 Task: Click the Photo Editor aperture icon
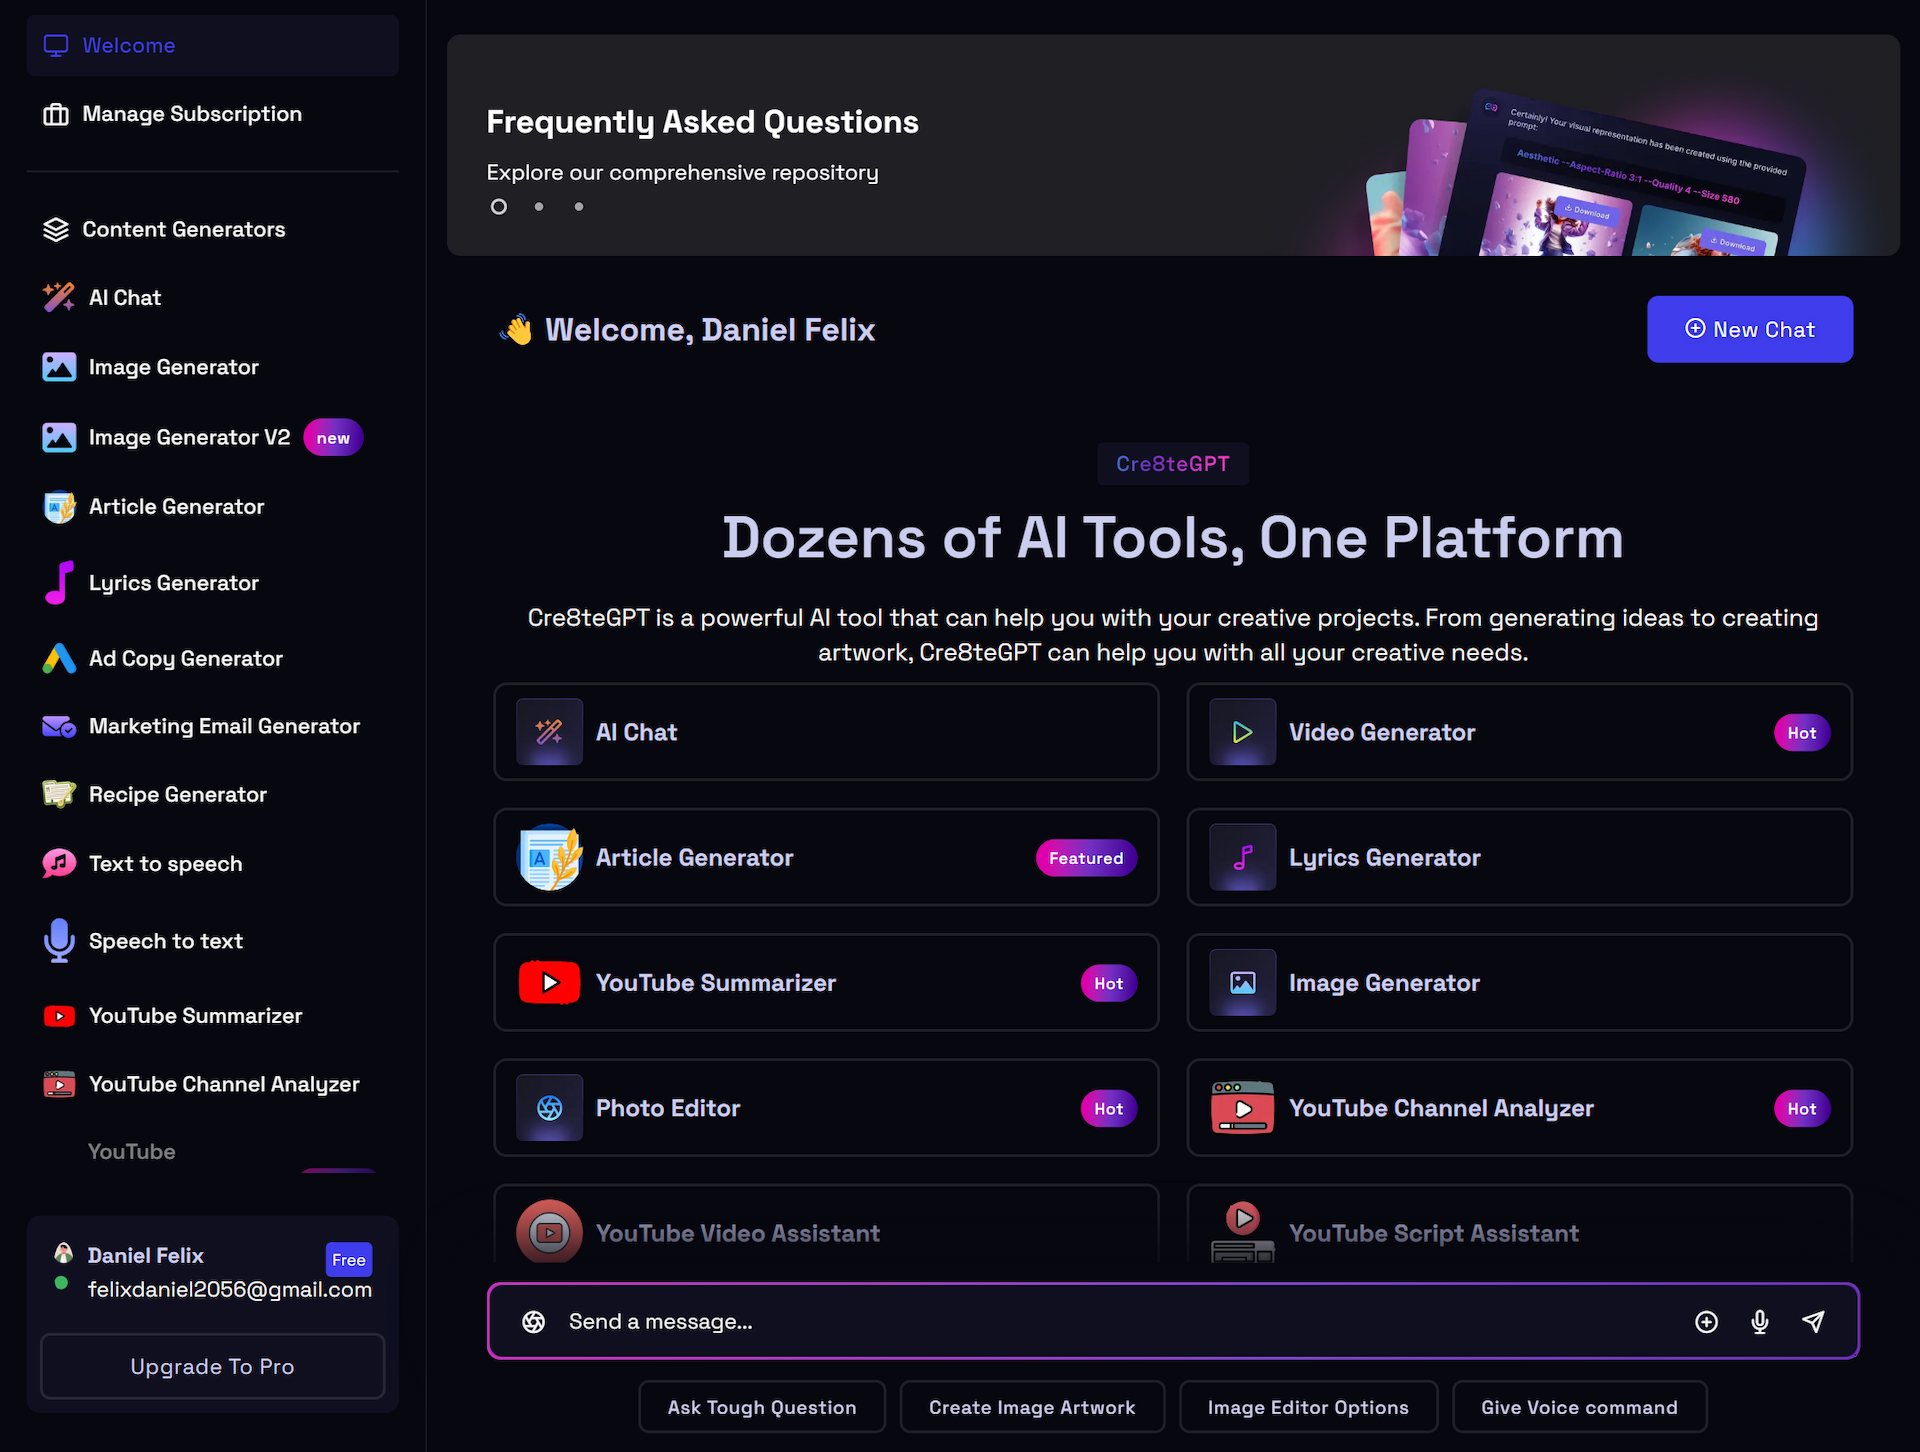(x=549, y=1108)
